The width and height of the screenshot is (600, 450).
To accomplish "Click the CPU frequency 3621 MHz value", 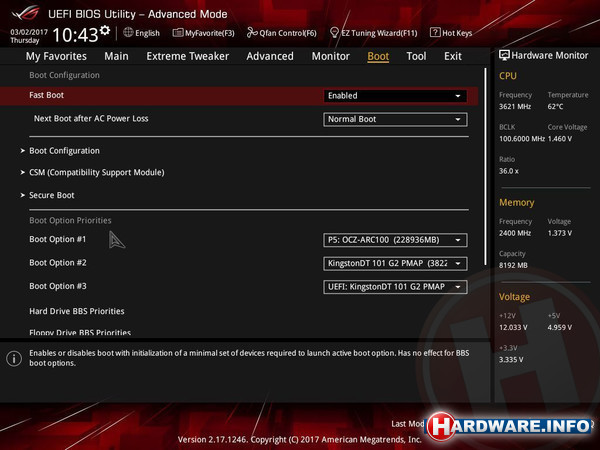I will click(x=515, y=106).
